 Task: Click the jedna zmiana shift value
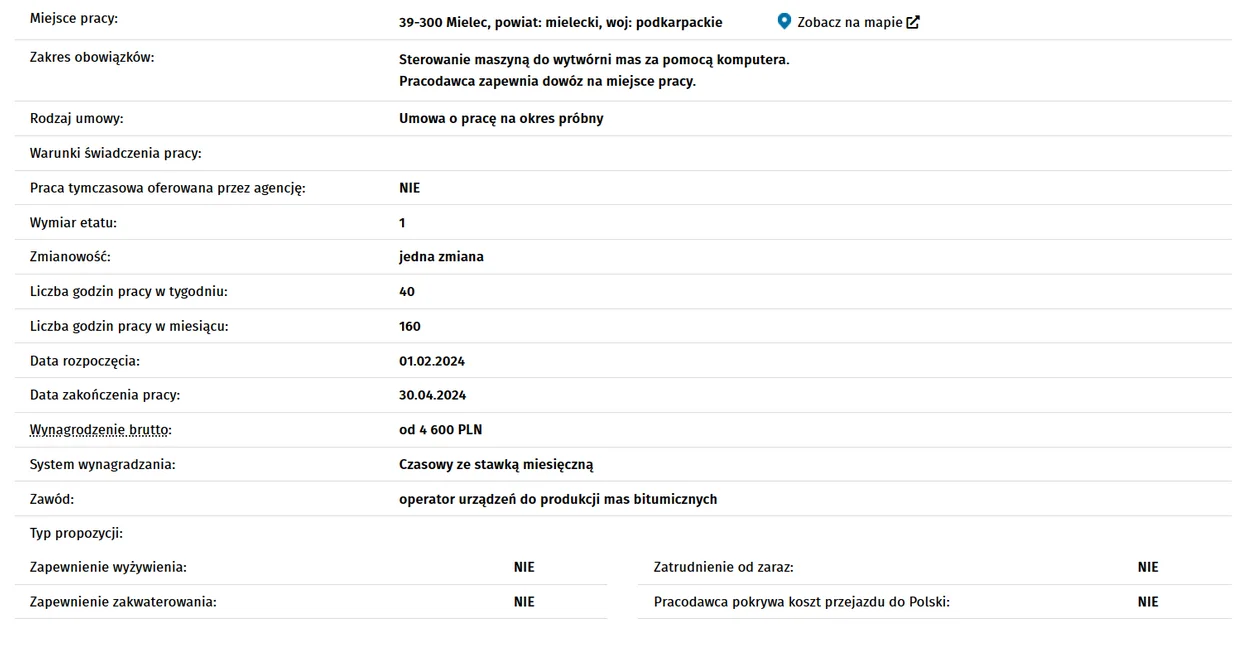tap(441, 257)
